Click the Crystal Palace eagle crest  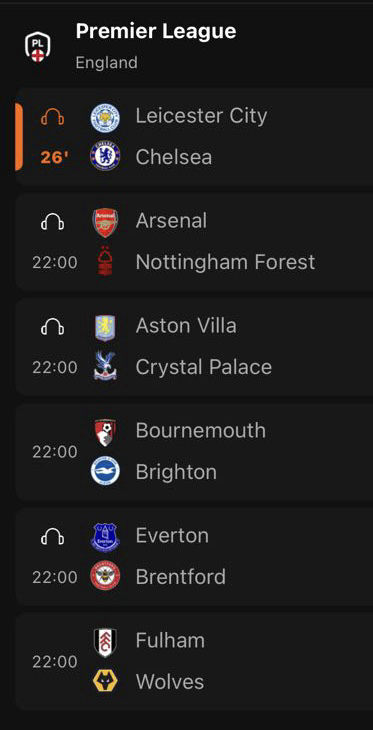pyautogui.click(x=105, y=366)
